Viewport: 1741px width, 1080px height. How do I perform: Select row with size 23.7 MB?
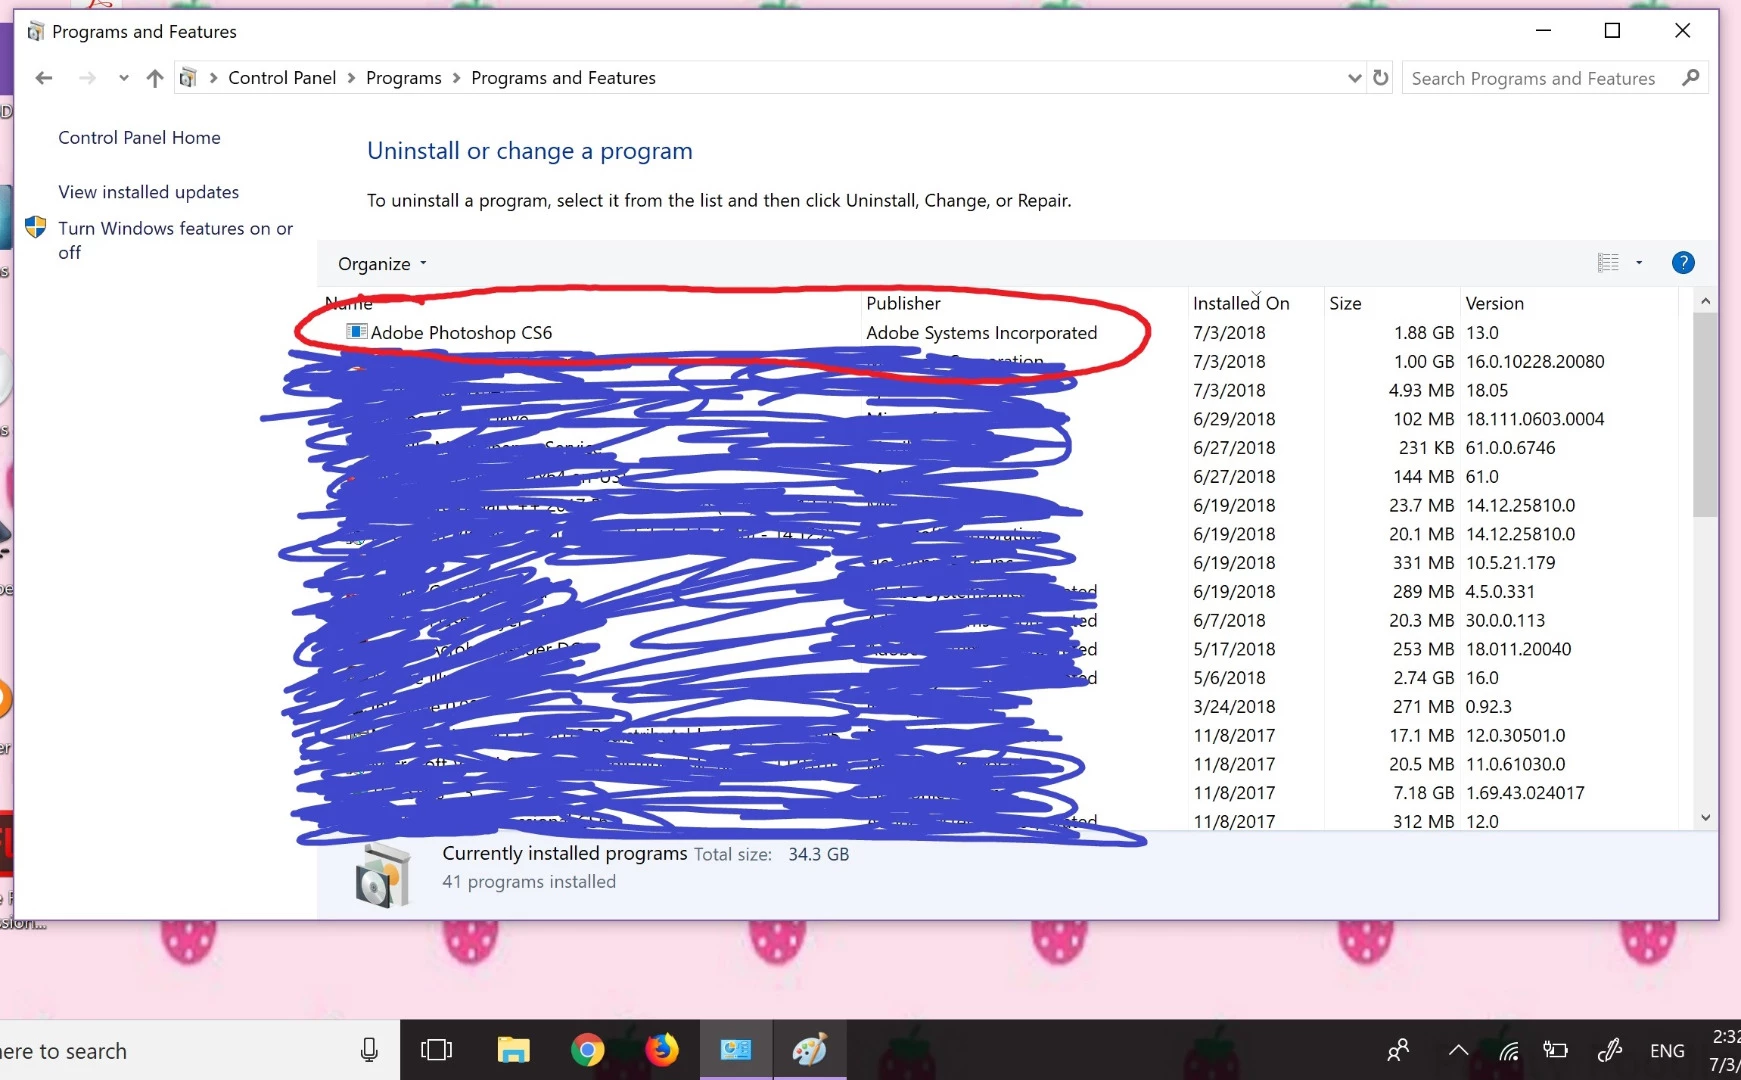pos(1000,506)
